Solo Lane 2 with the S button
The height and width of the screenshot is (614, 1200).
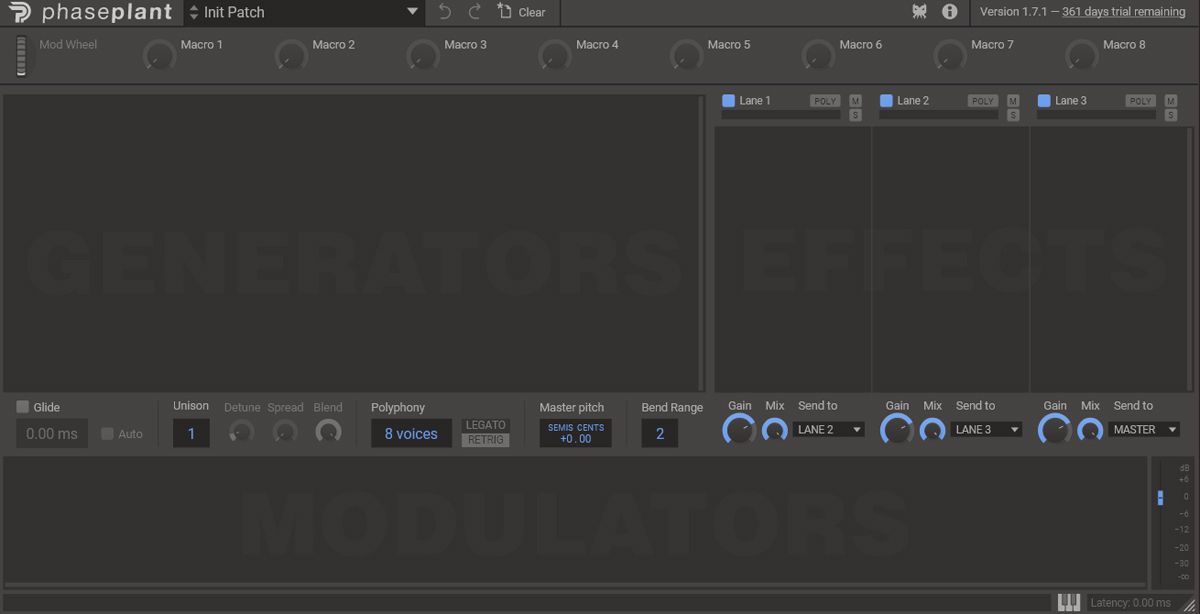coord(1013,115)
